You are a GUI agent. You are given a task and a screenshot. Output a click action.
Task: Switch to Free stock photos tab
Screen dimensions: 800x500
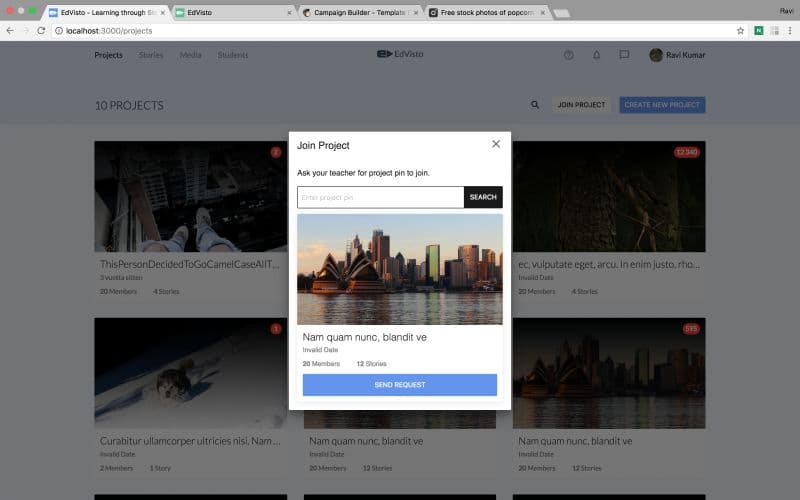pos(487,12)
